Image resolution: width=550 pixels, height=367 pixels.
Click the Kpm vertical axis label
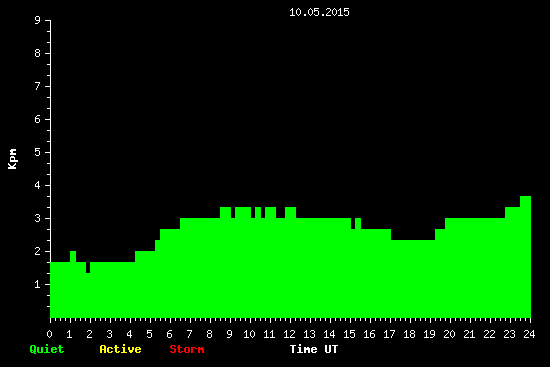point(13,159)
